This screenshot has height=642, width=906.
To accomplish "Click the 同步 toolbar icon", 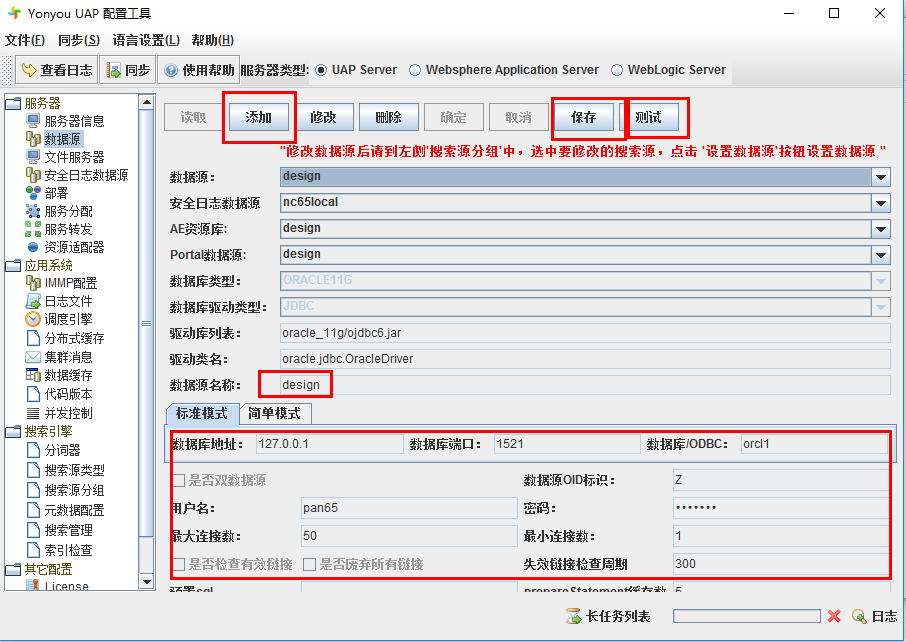I will pyautogui.click(x=115, y=70).
